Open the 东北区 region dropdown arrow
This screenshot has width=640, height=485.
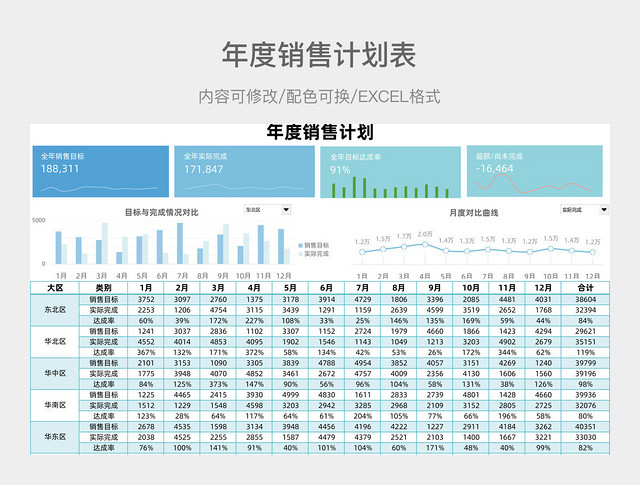pos(286,210)
